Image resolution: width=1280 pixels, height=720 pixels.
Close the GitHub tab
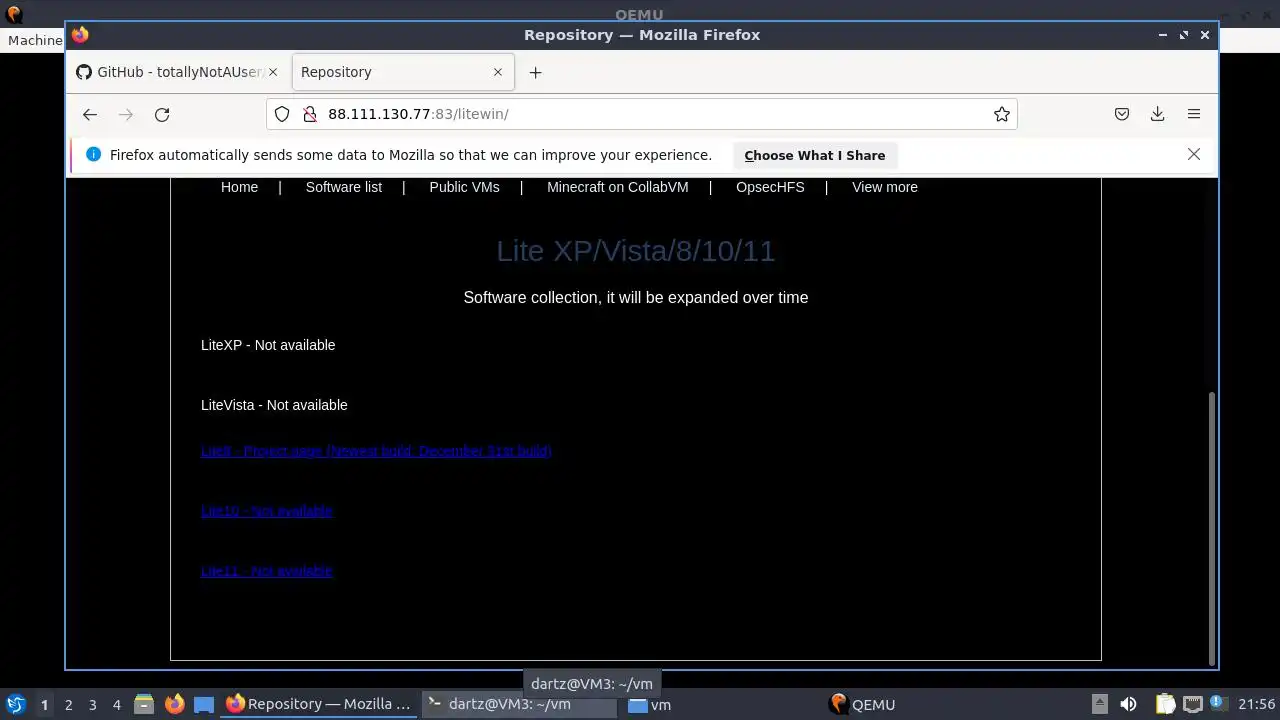click(272, 72)
